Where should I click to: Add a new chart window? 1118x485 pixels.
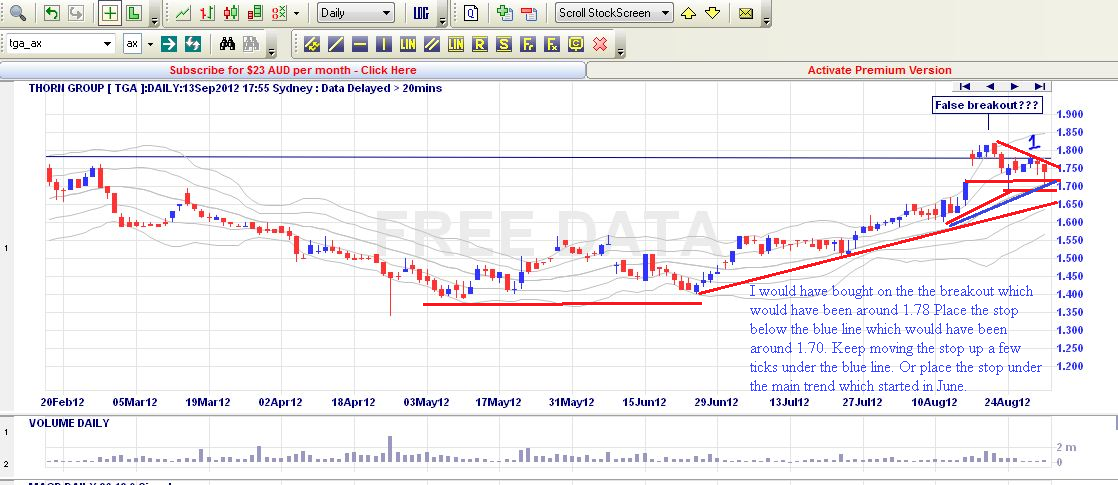pos(505,13)
